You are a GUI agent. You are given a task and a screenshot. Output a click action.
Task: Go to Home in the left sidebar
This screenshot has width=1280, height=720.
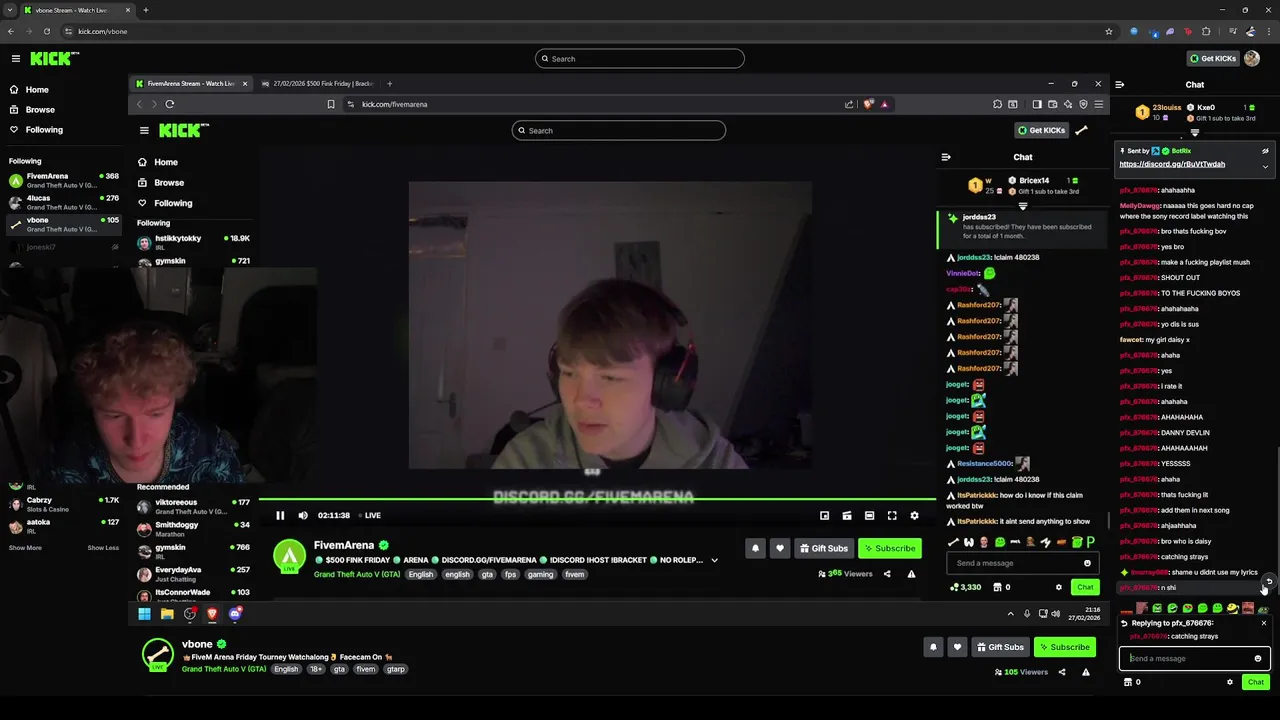37,90
